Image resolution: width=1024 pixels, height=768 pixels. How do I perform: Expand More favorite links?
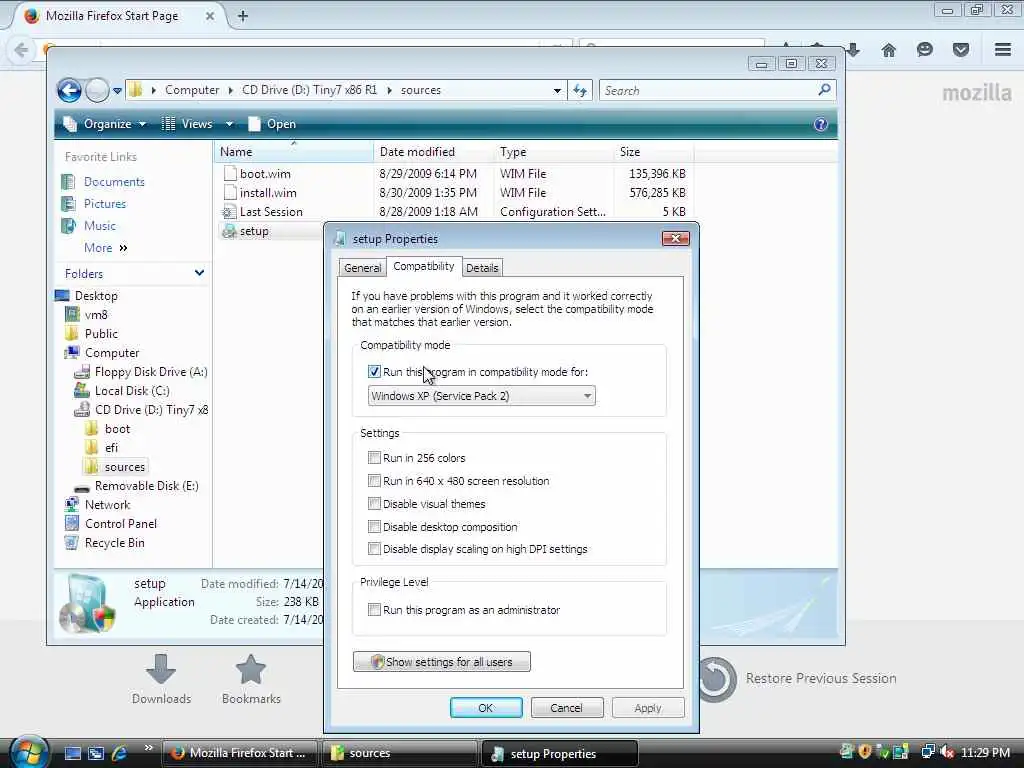tap(105, 248)
